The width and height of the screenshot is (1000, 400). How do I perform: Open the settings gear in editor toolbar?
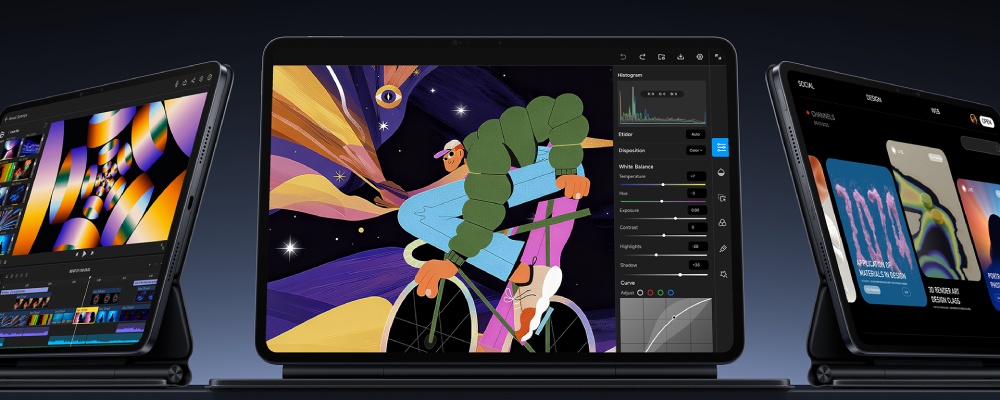700,57
